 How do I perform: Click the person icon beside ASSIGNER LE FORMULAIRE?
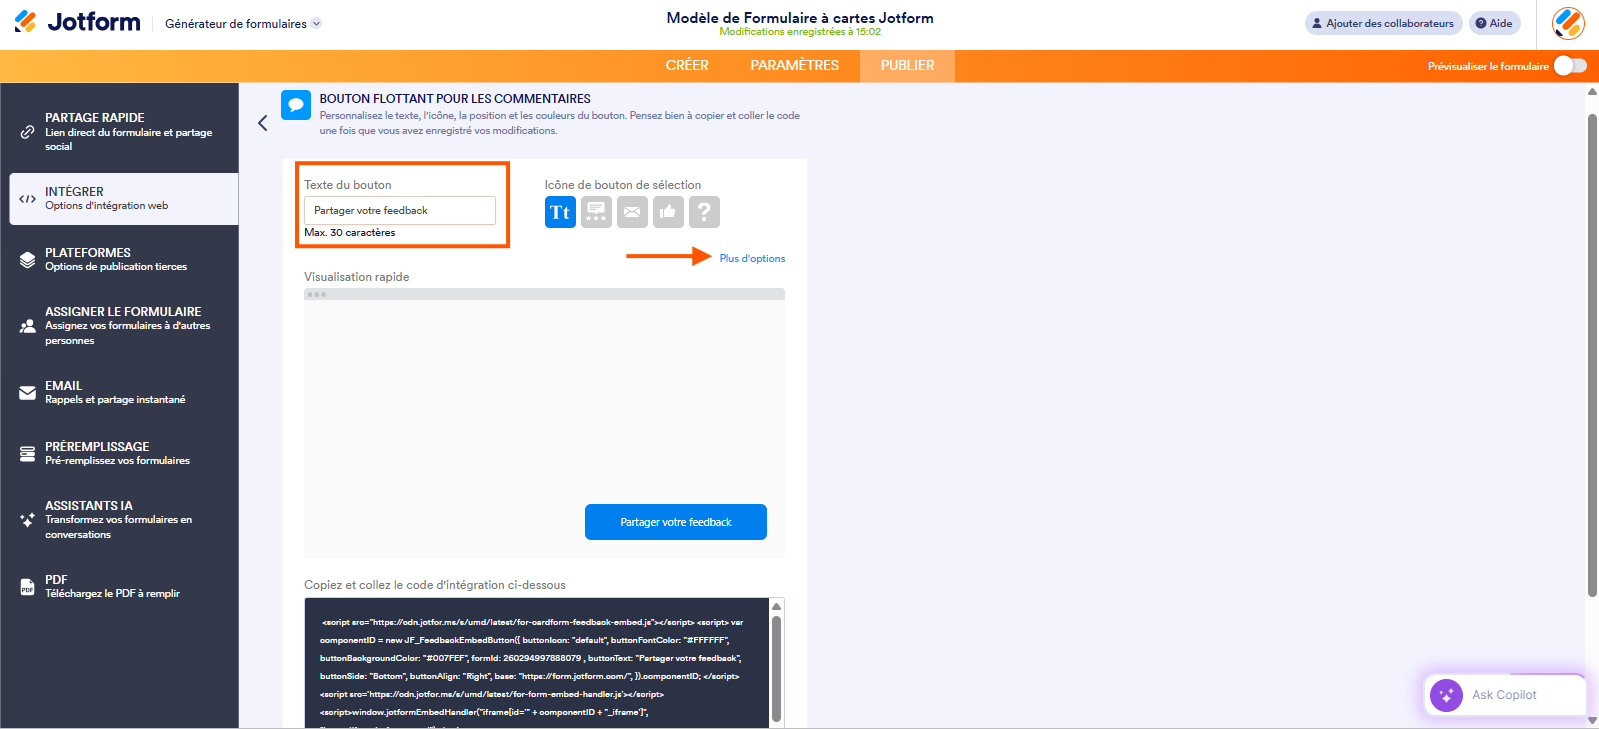(28, 326)
